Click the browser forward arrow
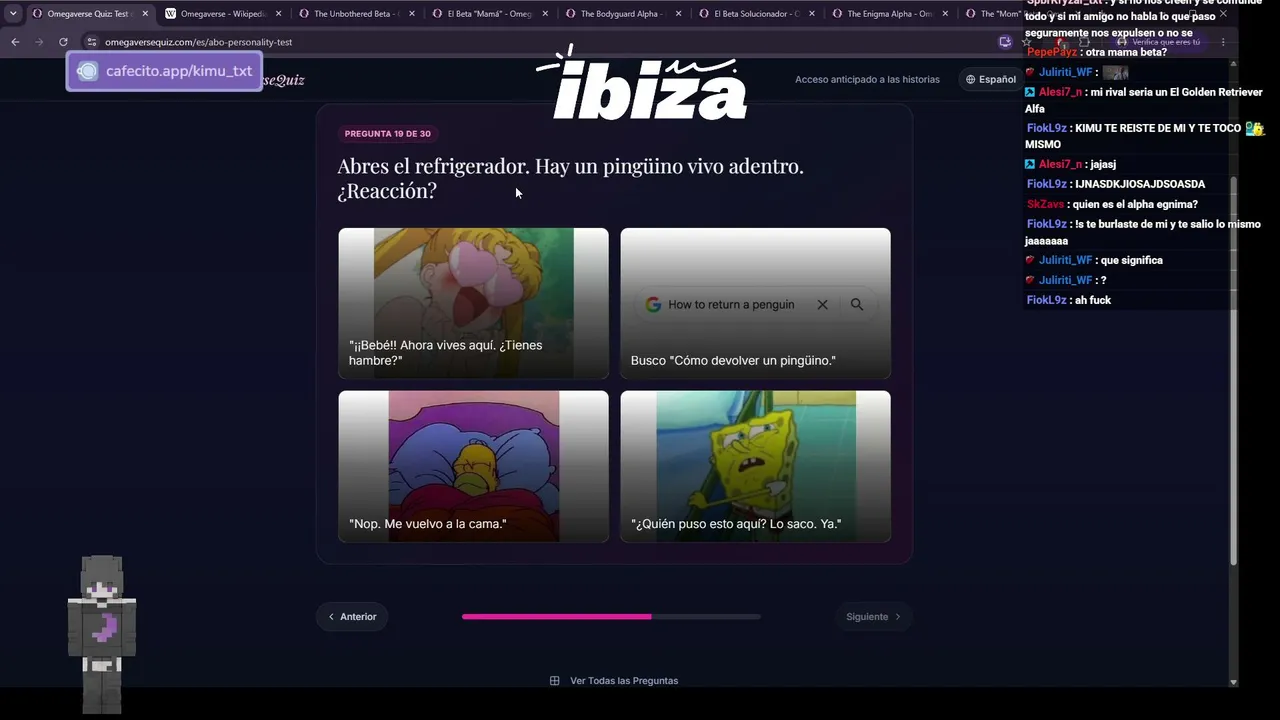Viewport: 1280px width, 720px height. [39, 42]
